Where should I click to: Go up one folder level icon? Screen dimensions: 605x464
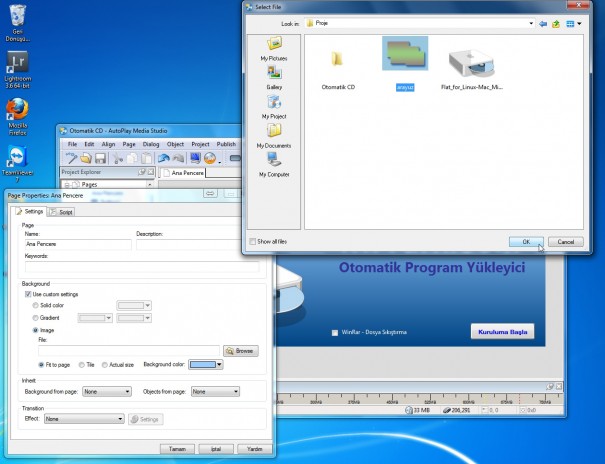tap(556, 24)
